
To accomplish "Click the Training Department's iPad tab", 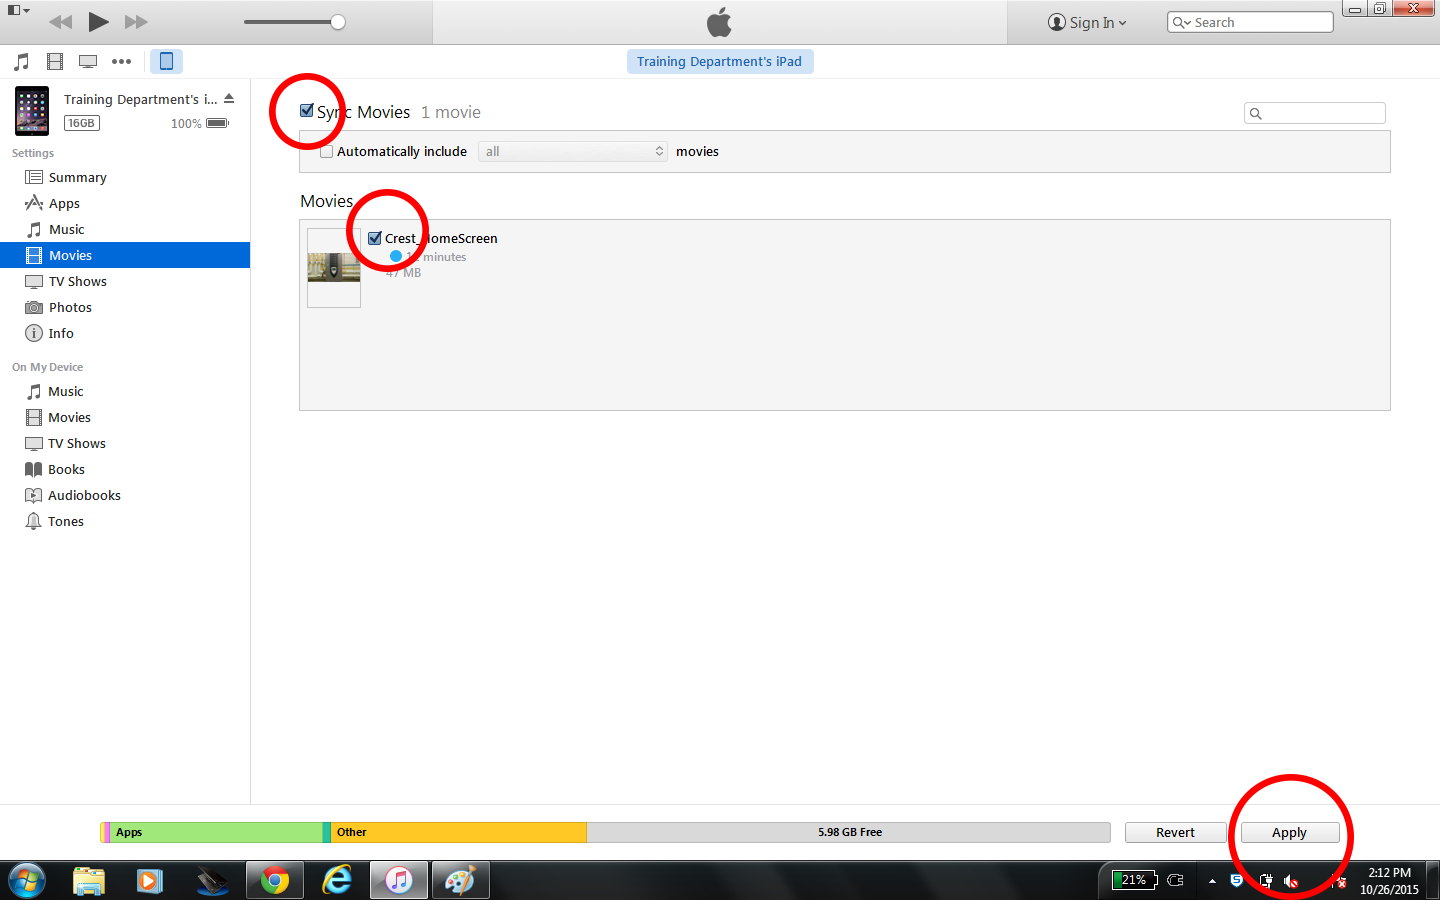I will point(720,62).
